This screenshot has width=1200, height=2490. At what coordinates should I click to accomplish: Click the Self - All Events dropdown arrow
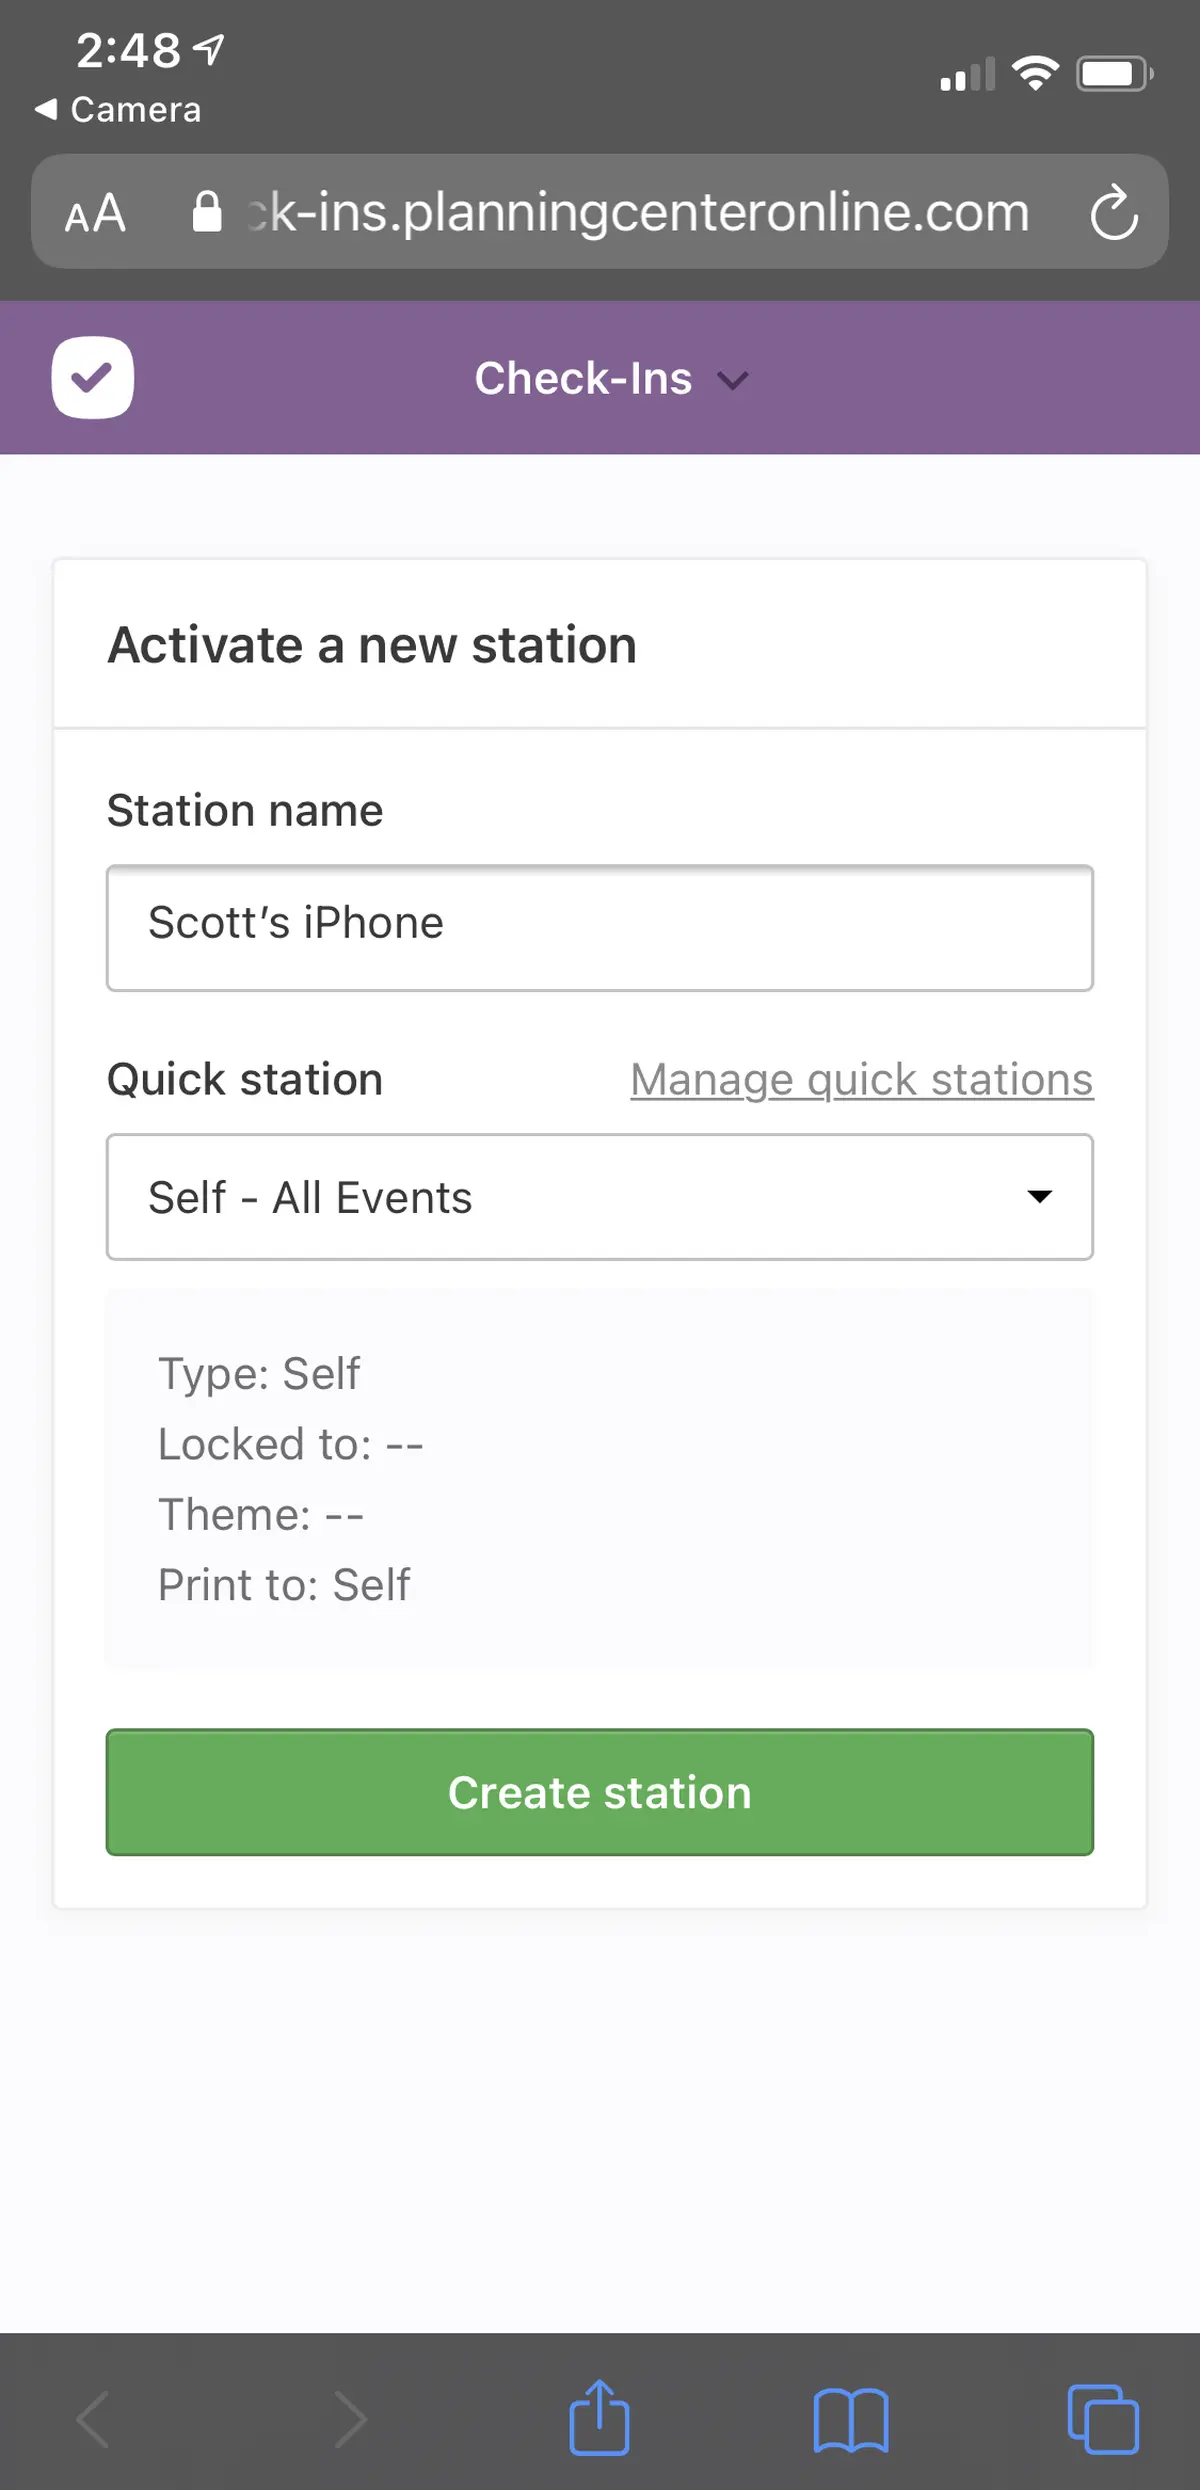click(x=1040, y=1197)
